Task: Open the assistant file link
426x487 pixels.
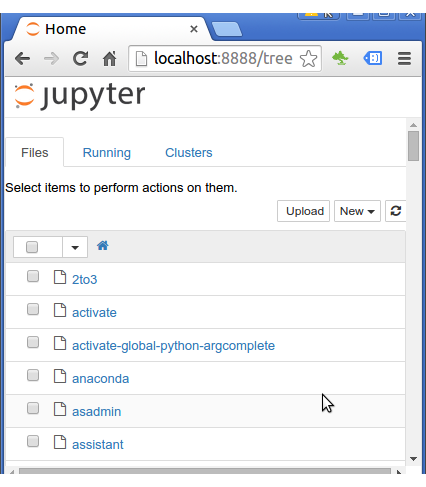Action: (98, 445)
